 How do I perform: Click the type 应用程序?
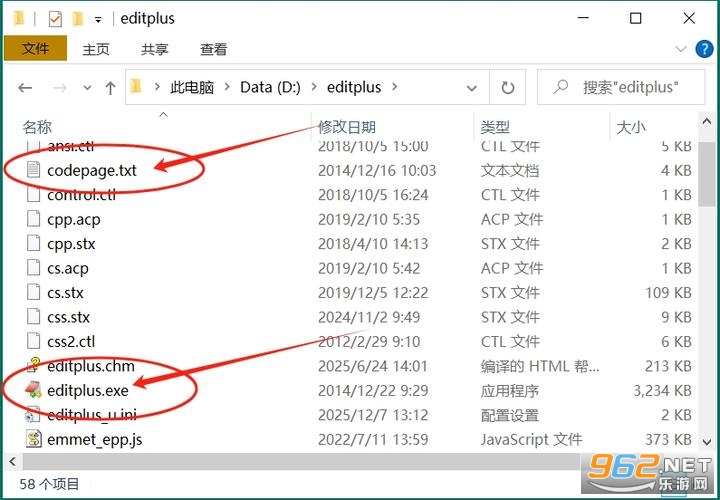coord(510,390)
